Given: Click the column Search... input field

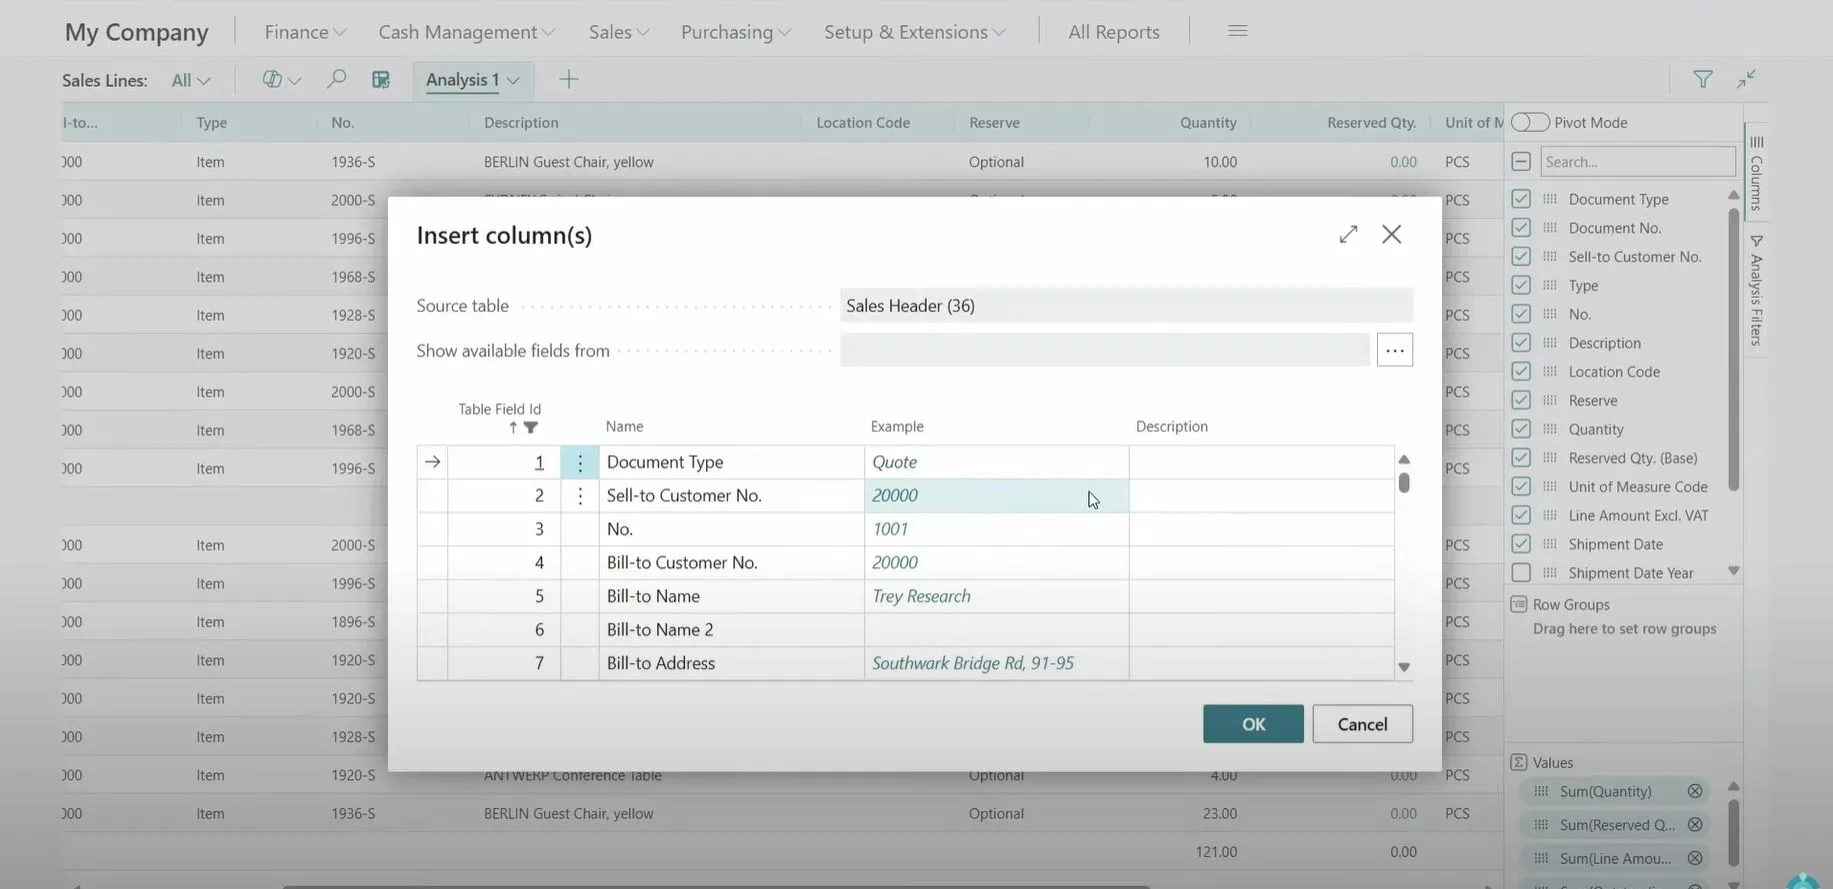Looking at the screenshot, I should 1638,161.
